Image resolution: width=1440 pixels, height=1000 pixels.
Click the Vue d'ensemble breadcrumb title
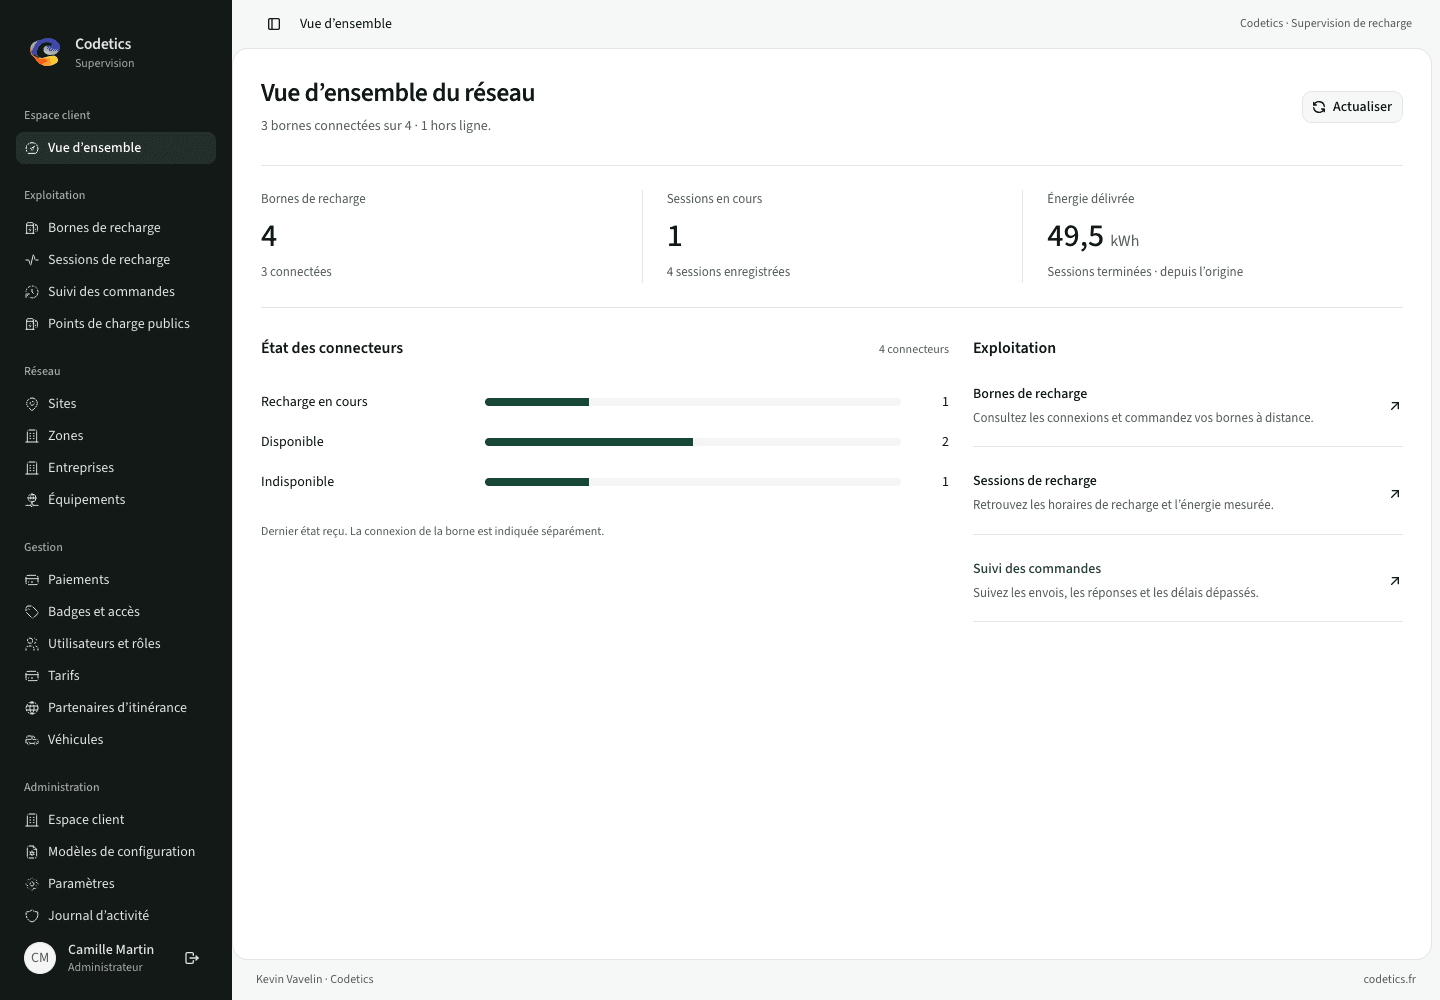coord(346,24)
